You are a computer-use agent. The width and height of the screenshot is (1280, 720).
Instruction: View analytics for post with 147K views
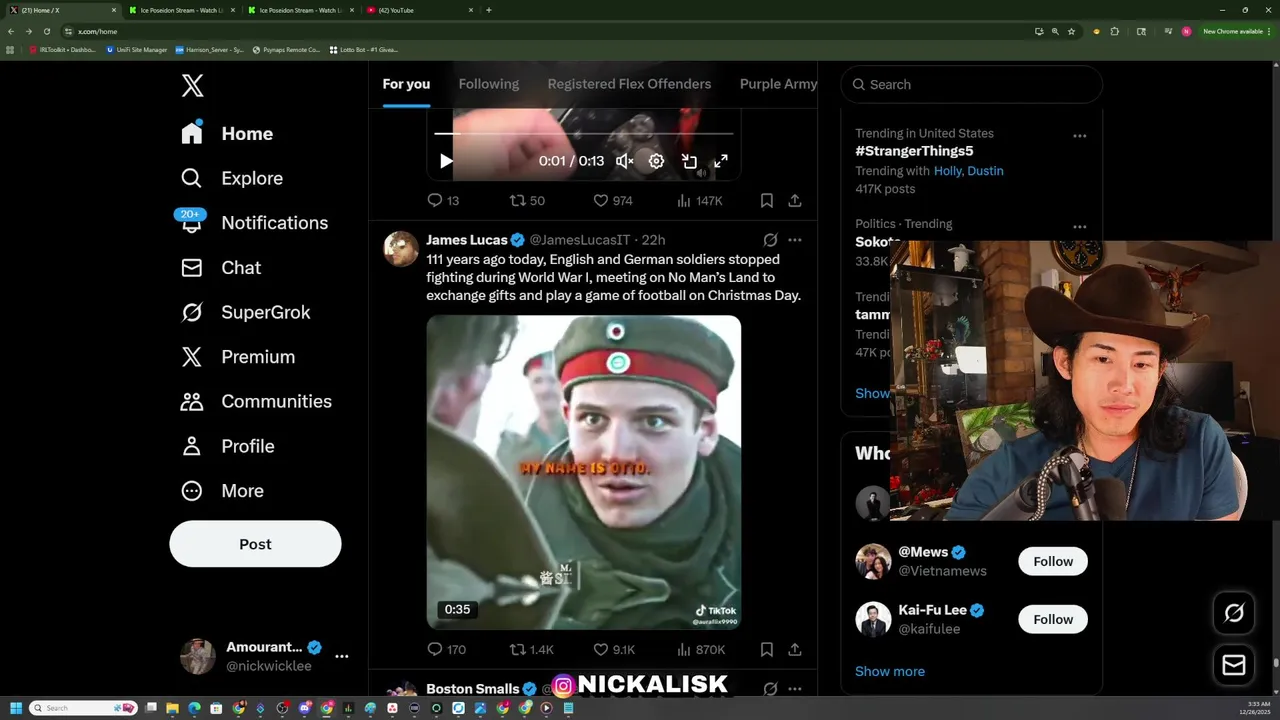point(699,200)
